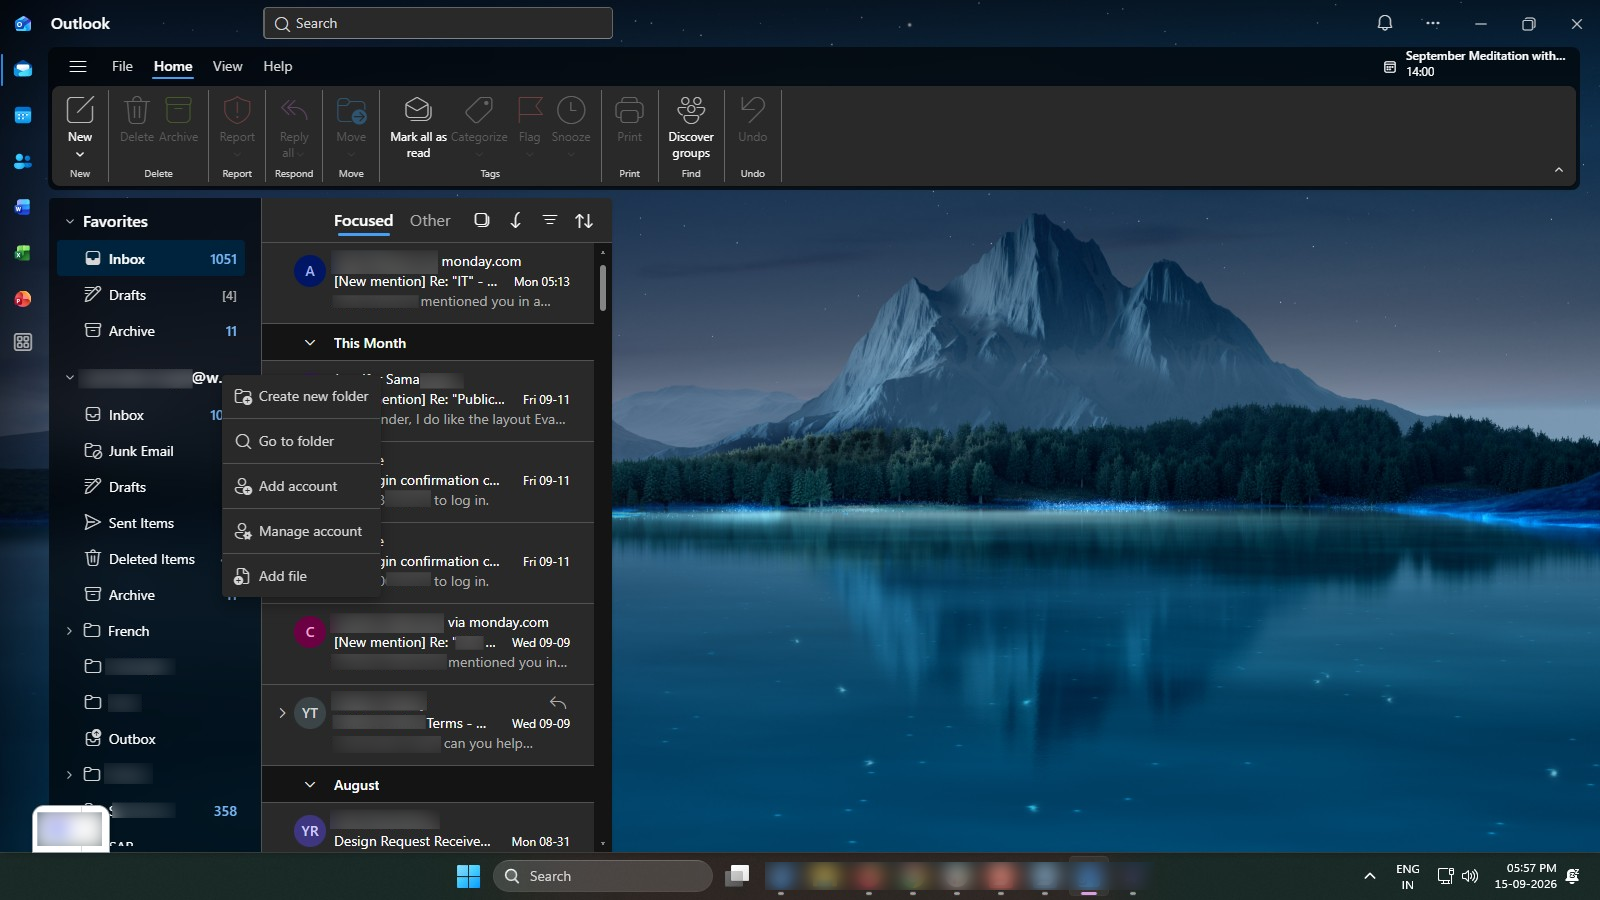Screen dimensions: 1600x900
Task: Switch to the Other inbox tab
Action: tap(430, 221)
